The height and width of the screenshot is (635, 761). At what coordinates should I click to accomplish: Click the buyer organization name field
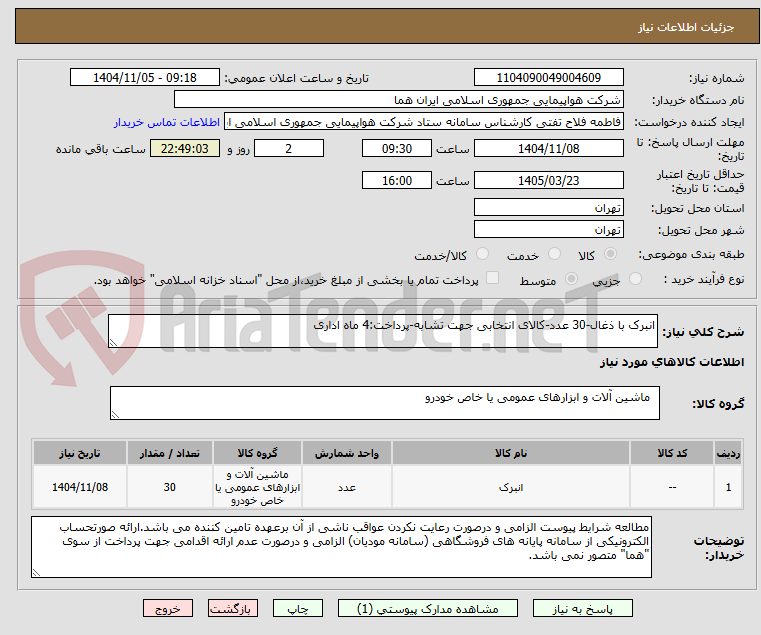[398, 100]
